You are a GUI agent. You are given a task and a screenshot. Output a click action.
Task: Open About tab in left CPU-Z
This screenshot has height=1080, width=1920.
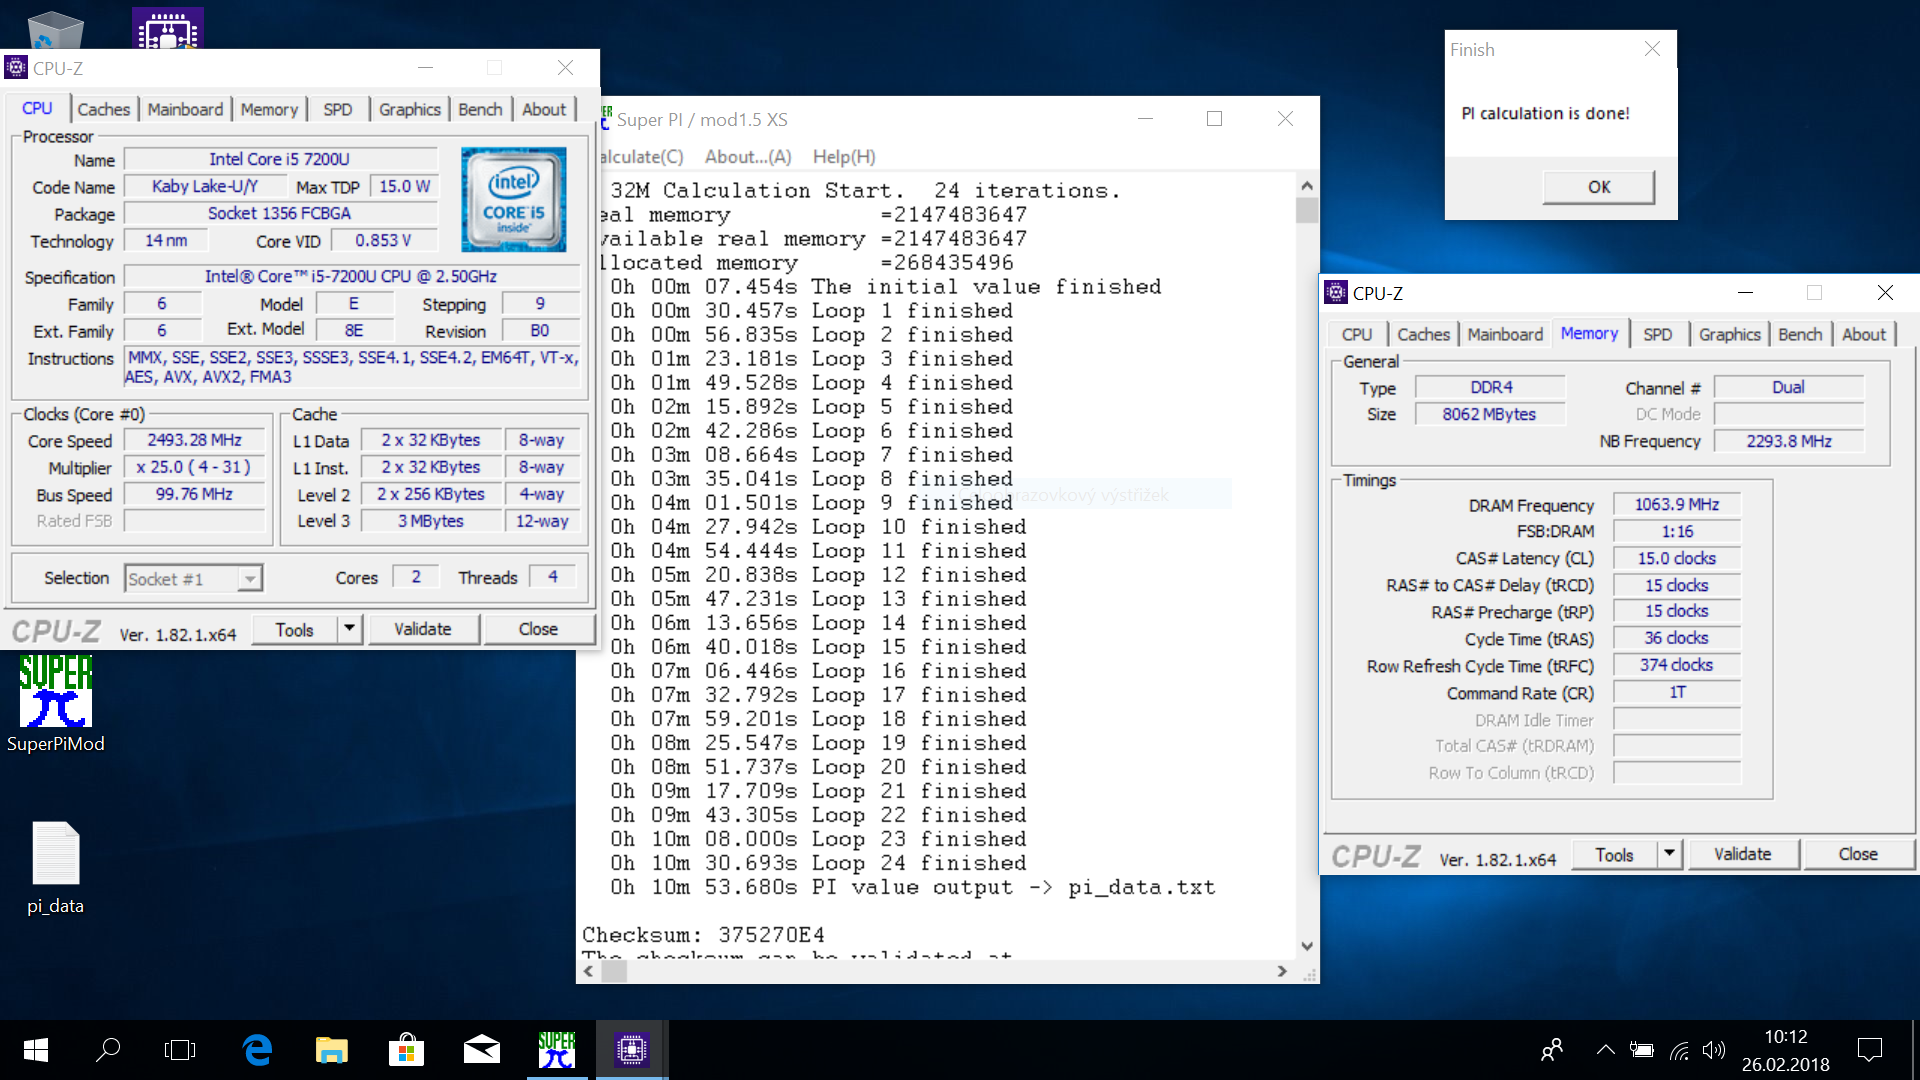point(544,109)
